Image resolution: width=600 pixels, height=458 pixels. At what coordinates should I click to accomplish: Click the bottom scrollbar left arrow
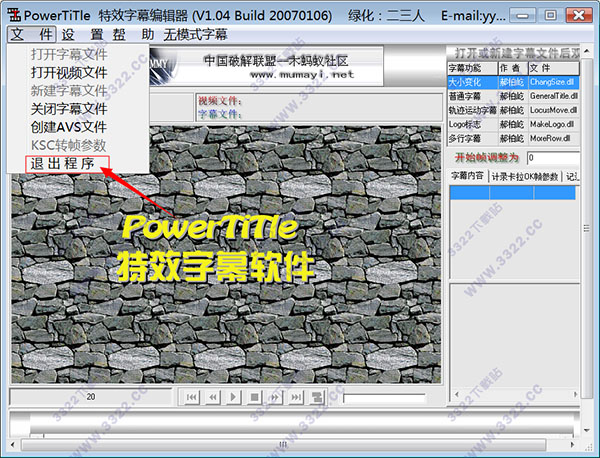[x=13, y=445]
